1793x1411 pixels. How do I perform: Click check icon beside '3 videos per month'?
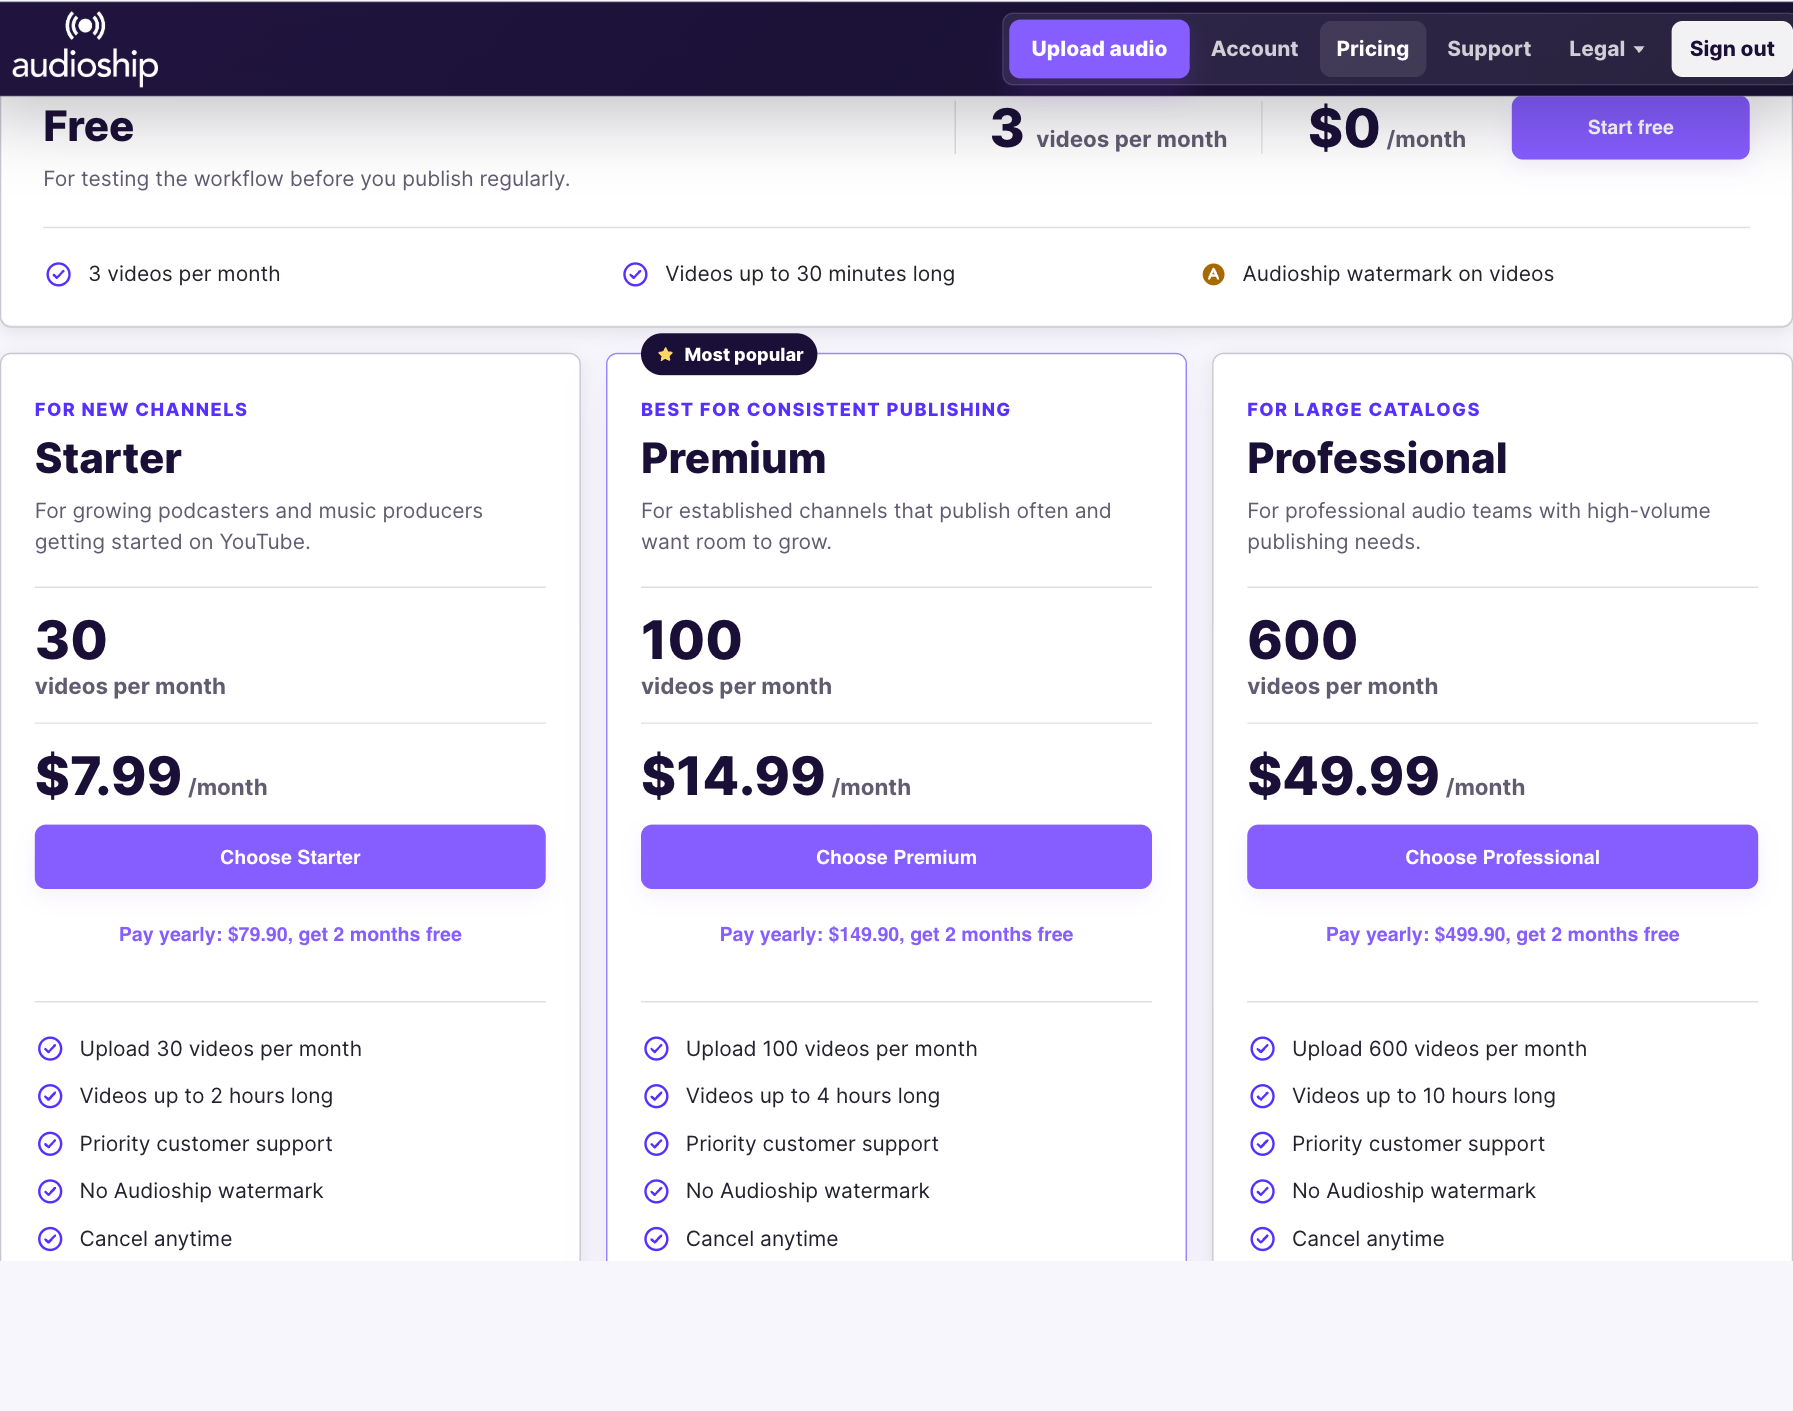coord(59,274)
